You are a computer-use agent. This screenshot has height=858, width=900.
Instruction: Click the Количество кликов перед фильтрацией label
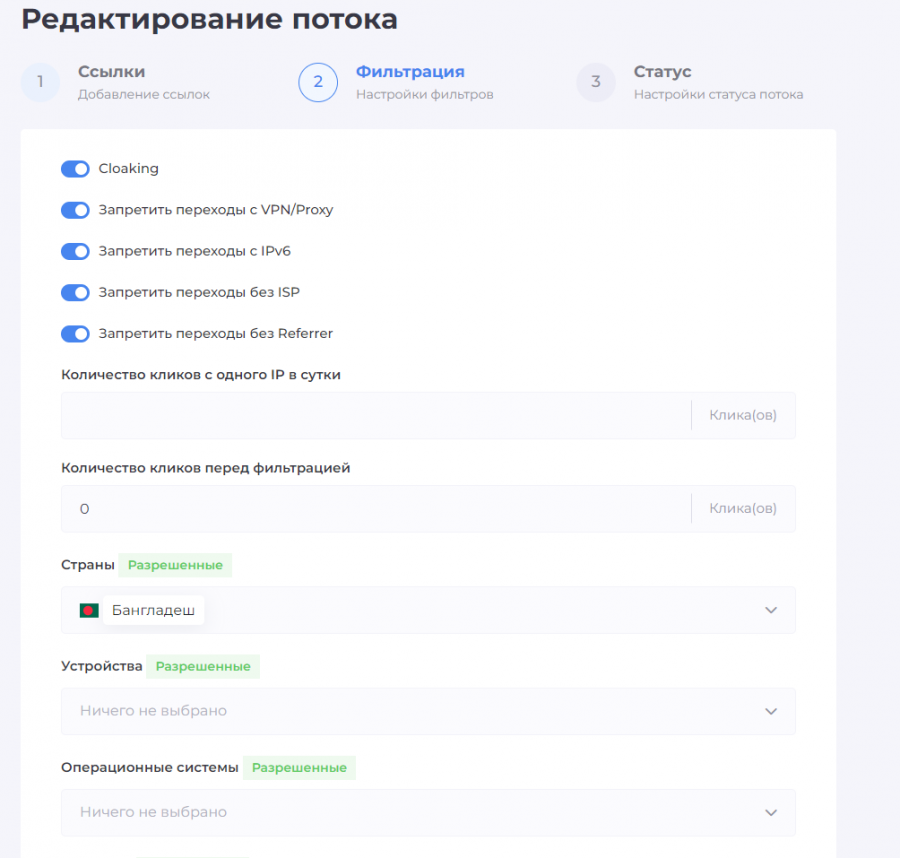point(205,468)
